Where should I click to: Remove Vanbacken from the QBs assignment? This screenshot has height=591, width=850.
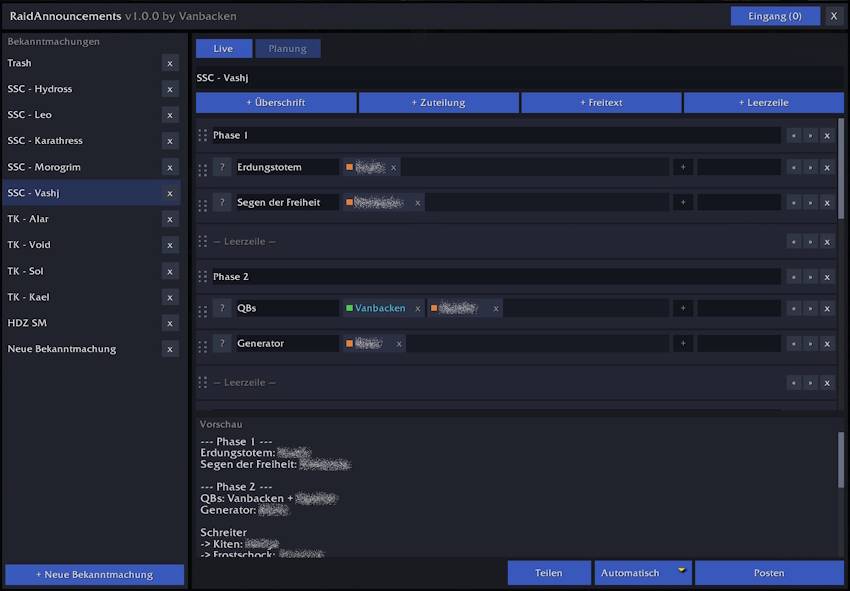[x=417, y=309]
